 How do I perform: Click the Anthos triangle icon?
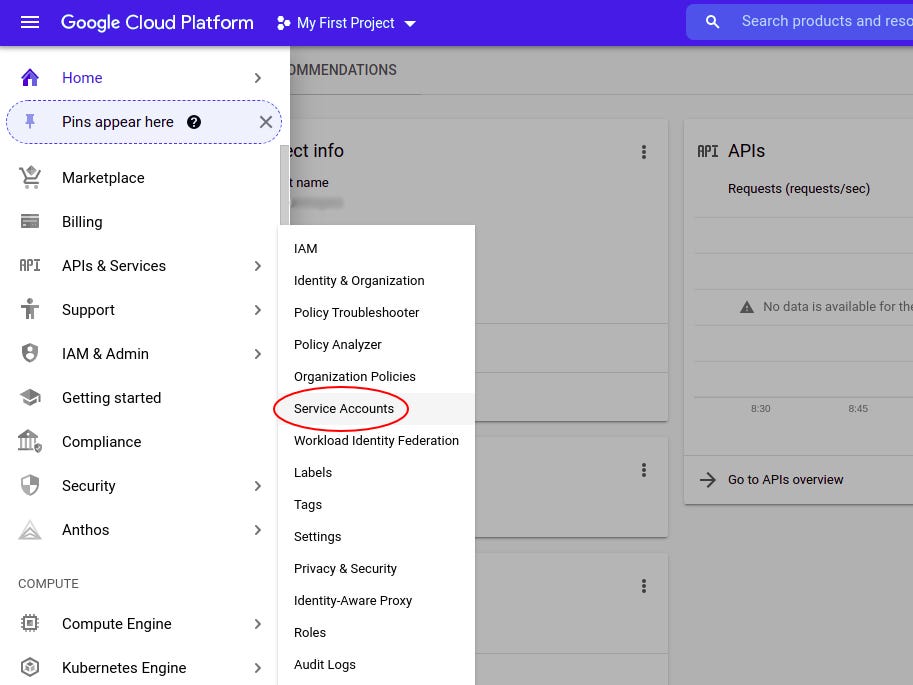[30, 529]
